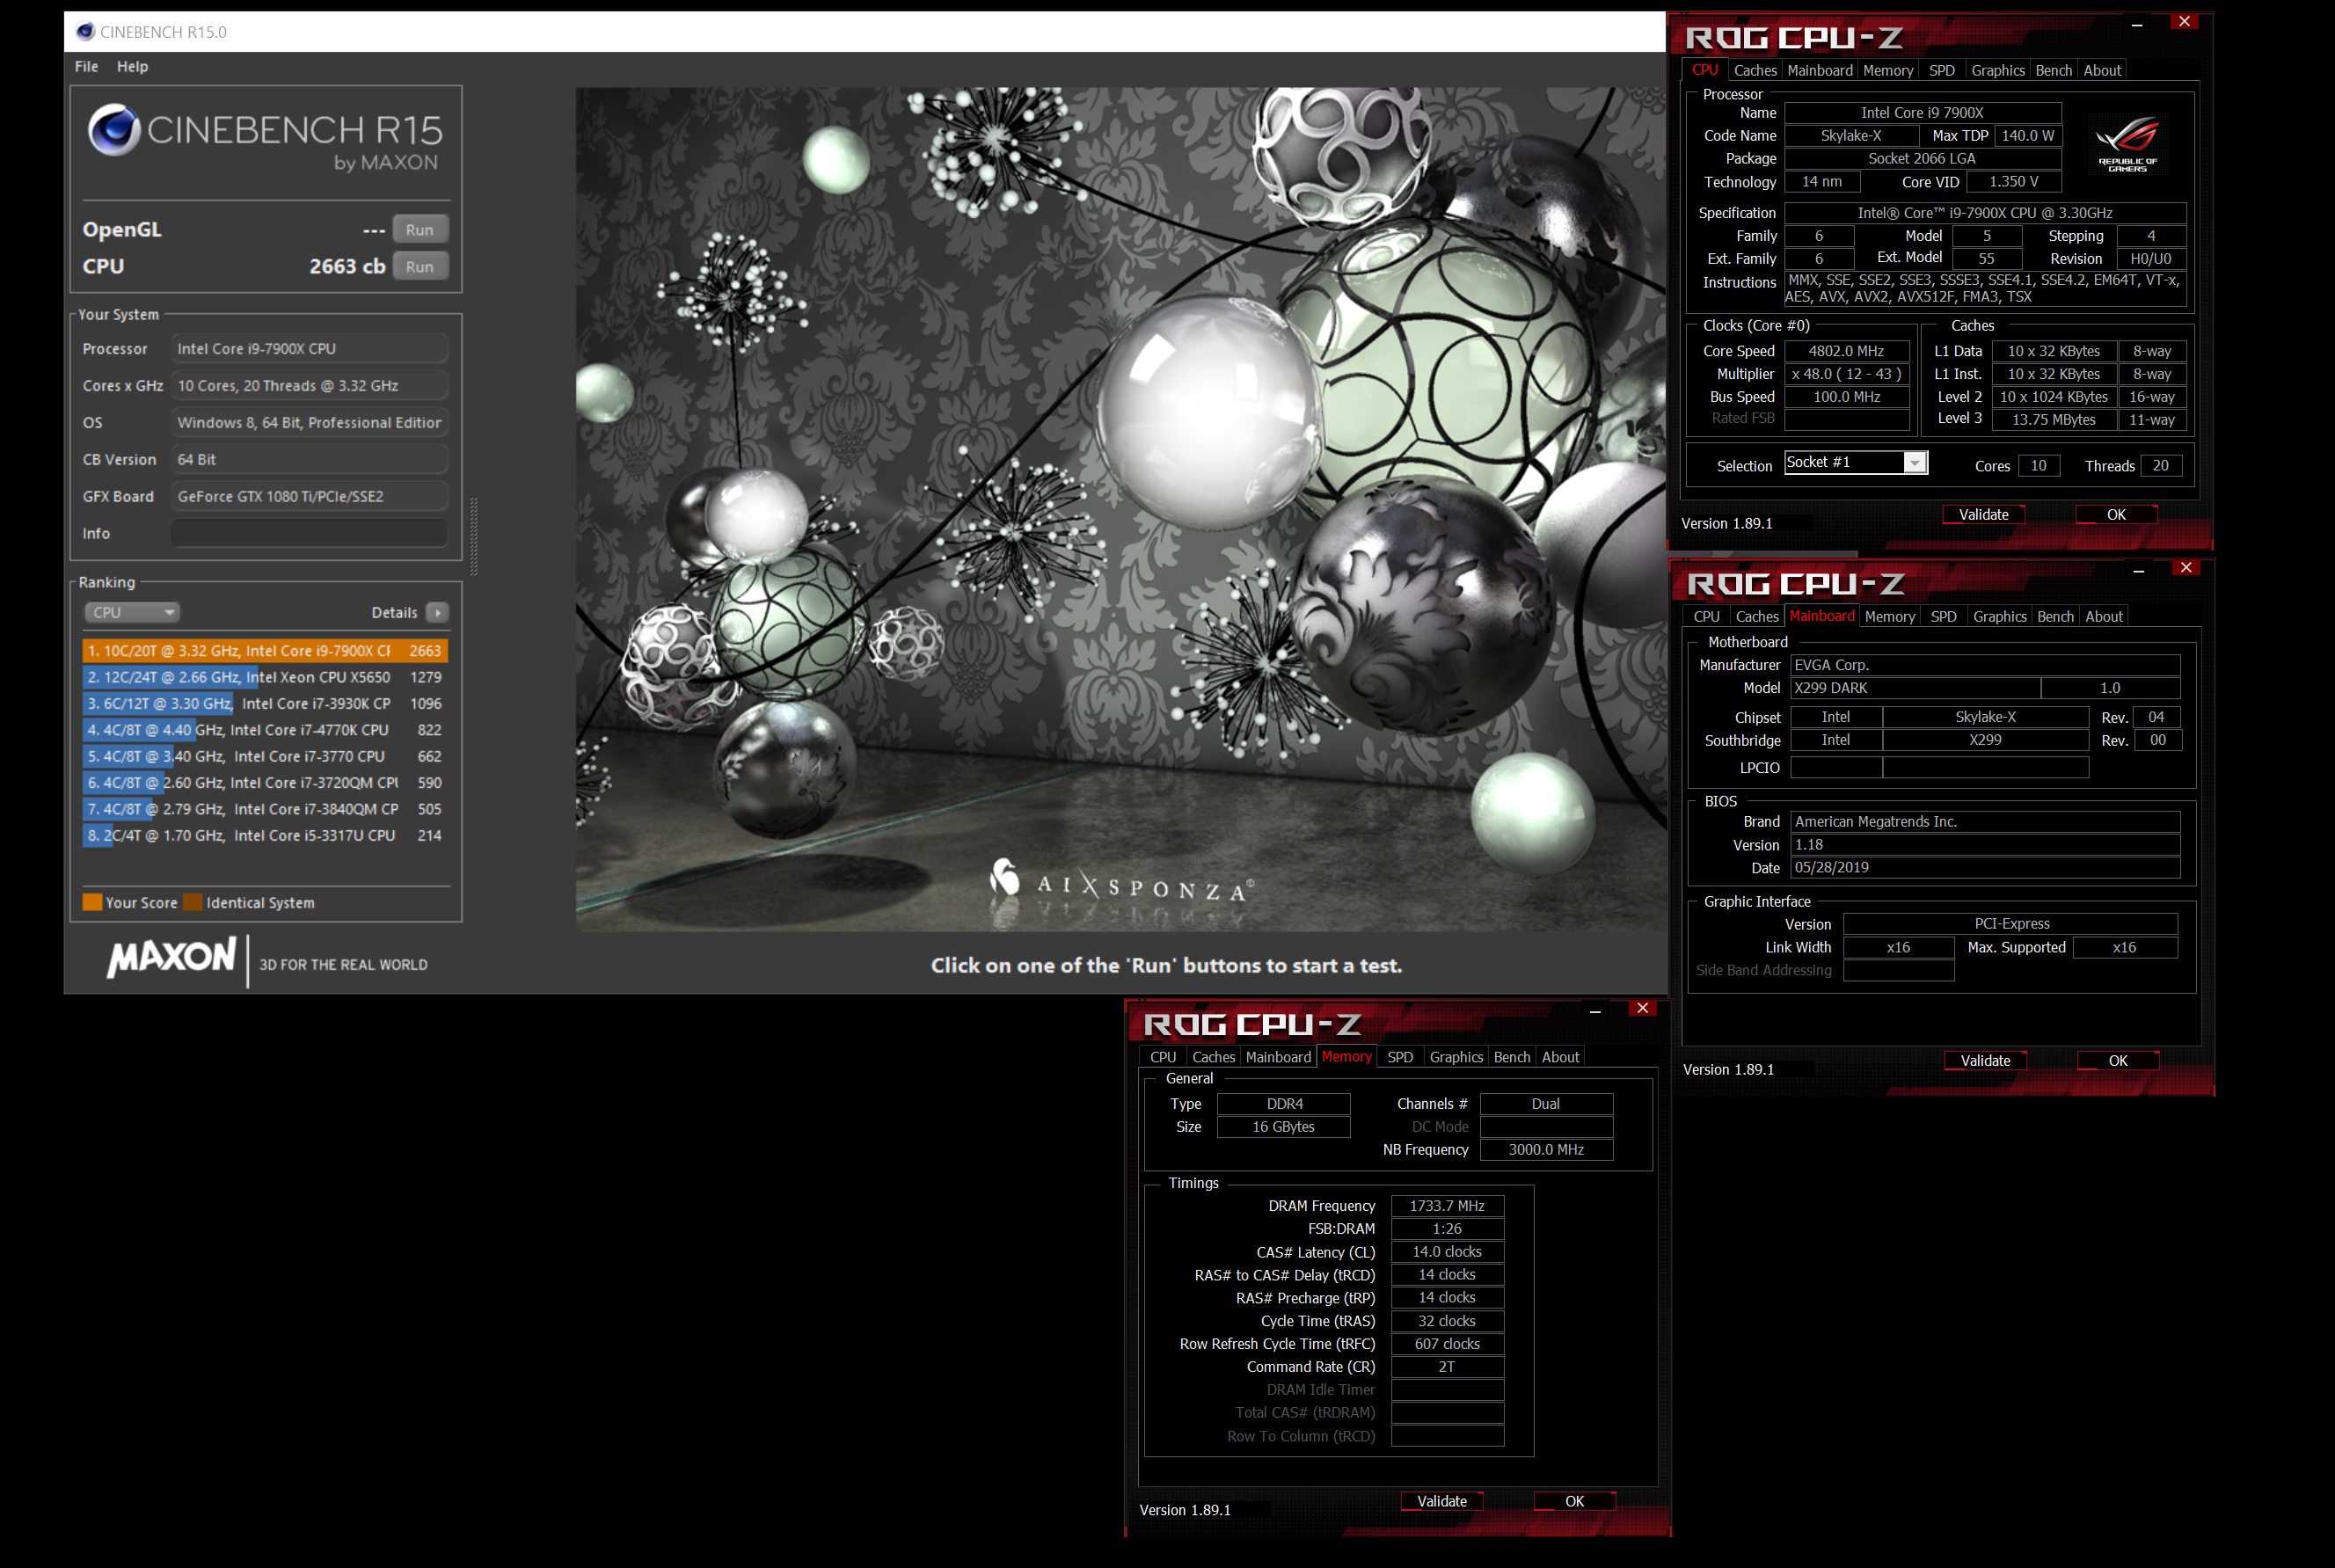Select ranking row Intel Core i7-3770 CPU

coord(265,756)
